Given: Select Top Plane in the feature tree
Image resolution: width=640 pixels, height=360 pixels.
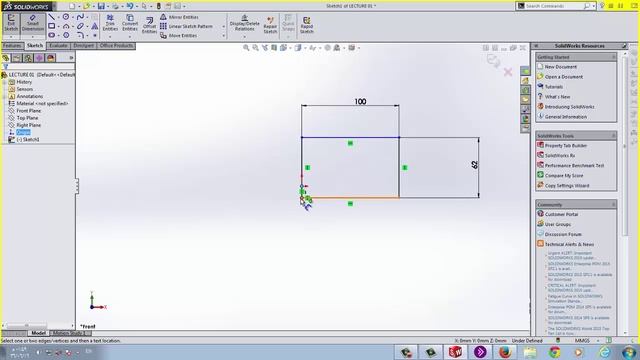Looking at the screenshot, I should click(27, 118).
